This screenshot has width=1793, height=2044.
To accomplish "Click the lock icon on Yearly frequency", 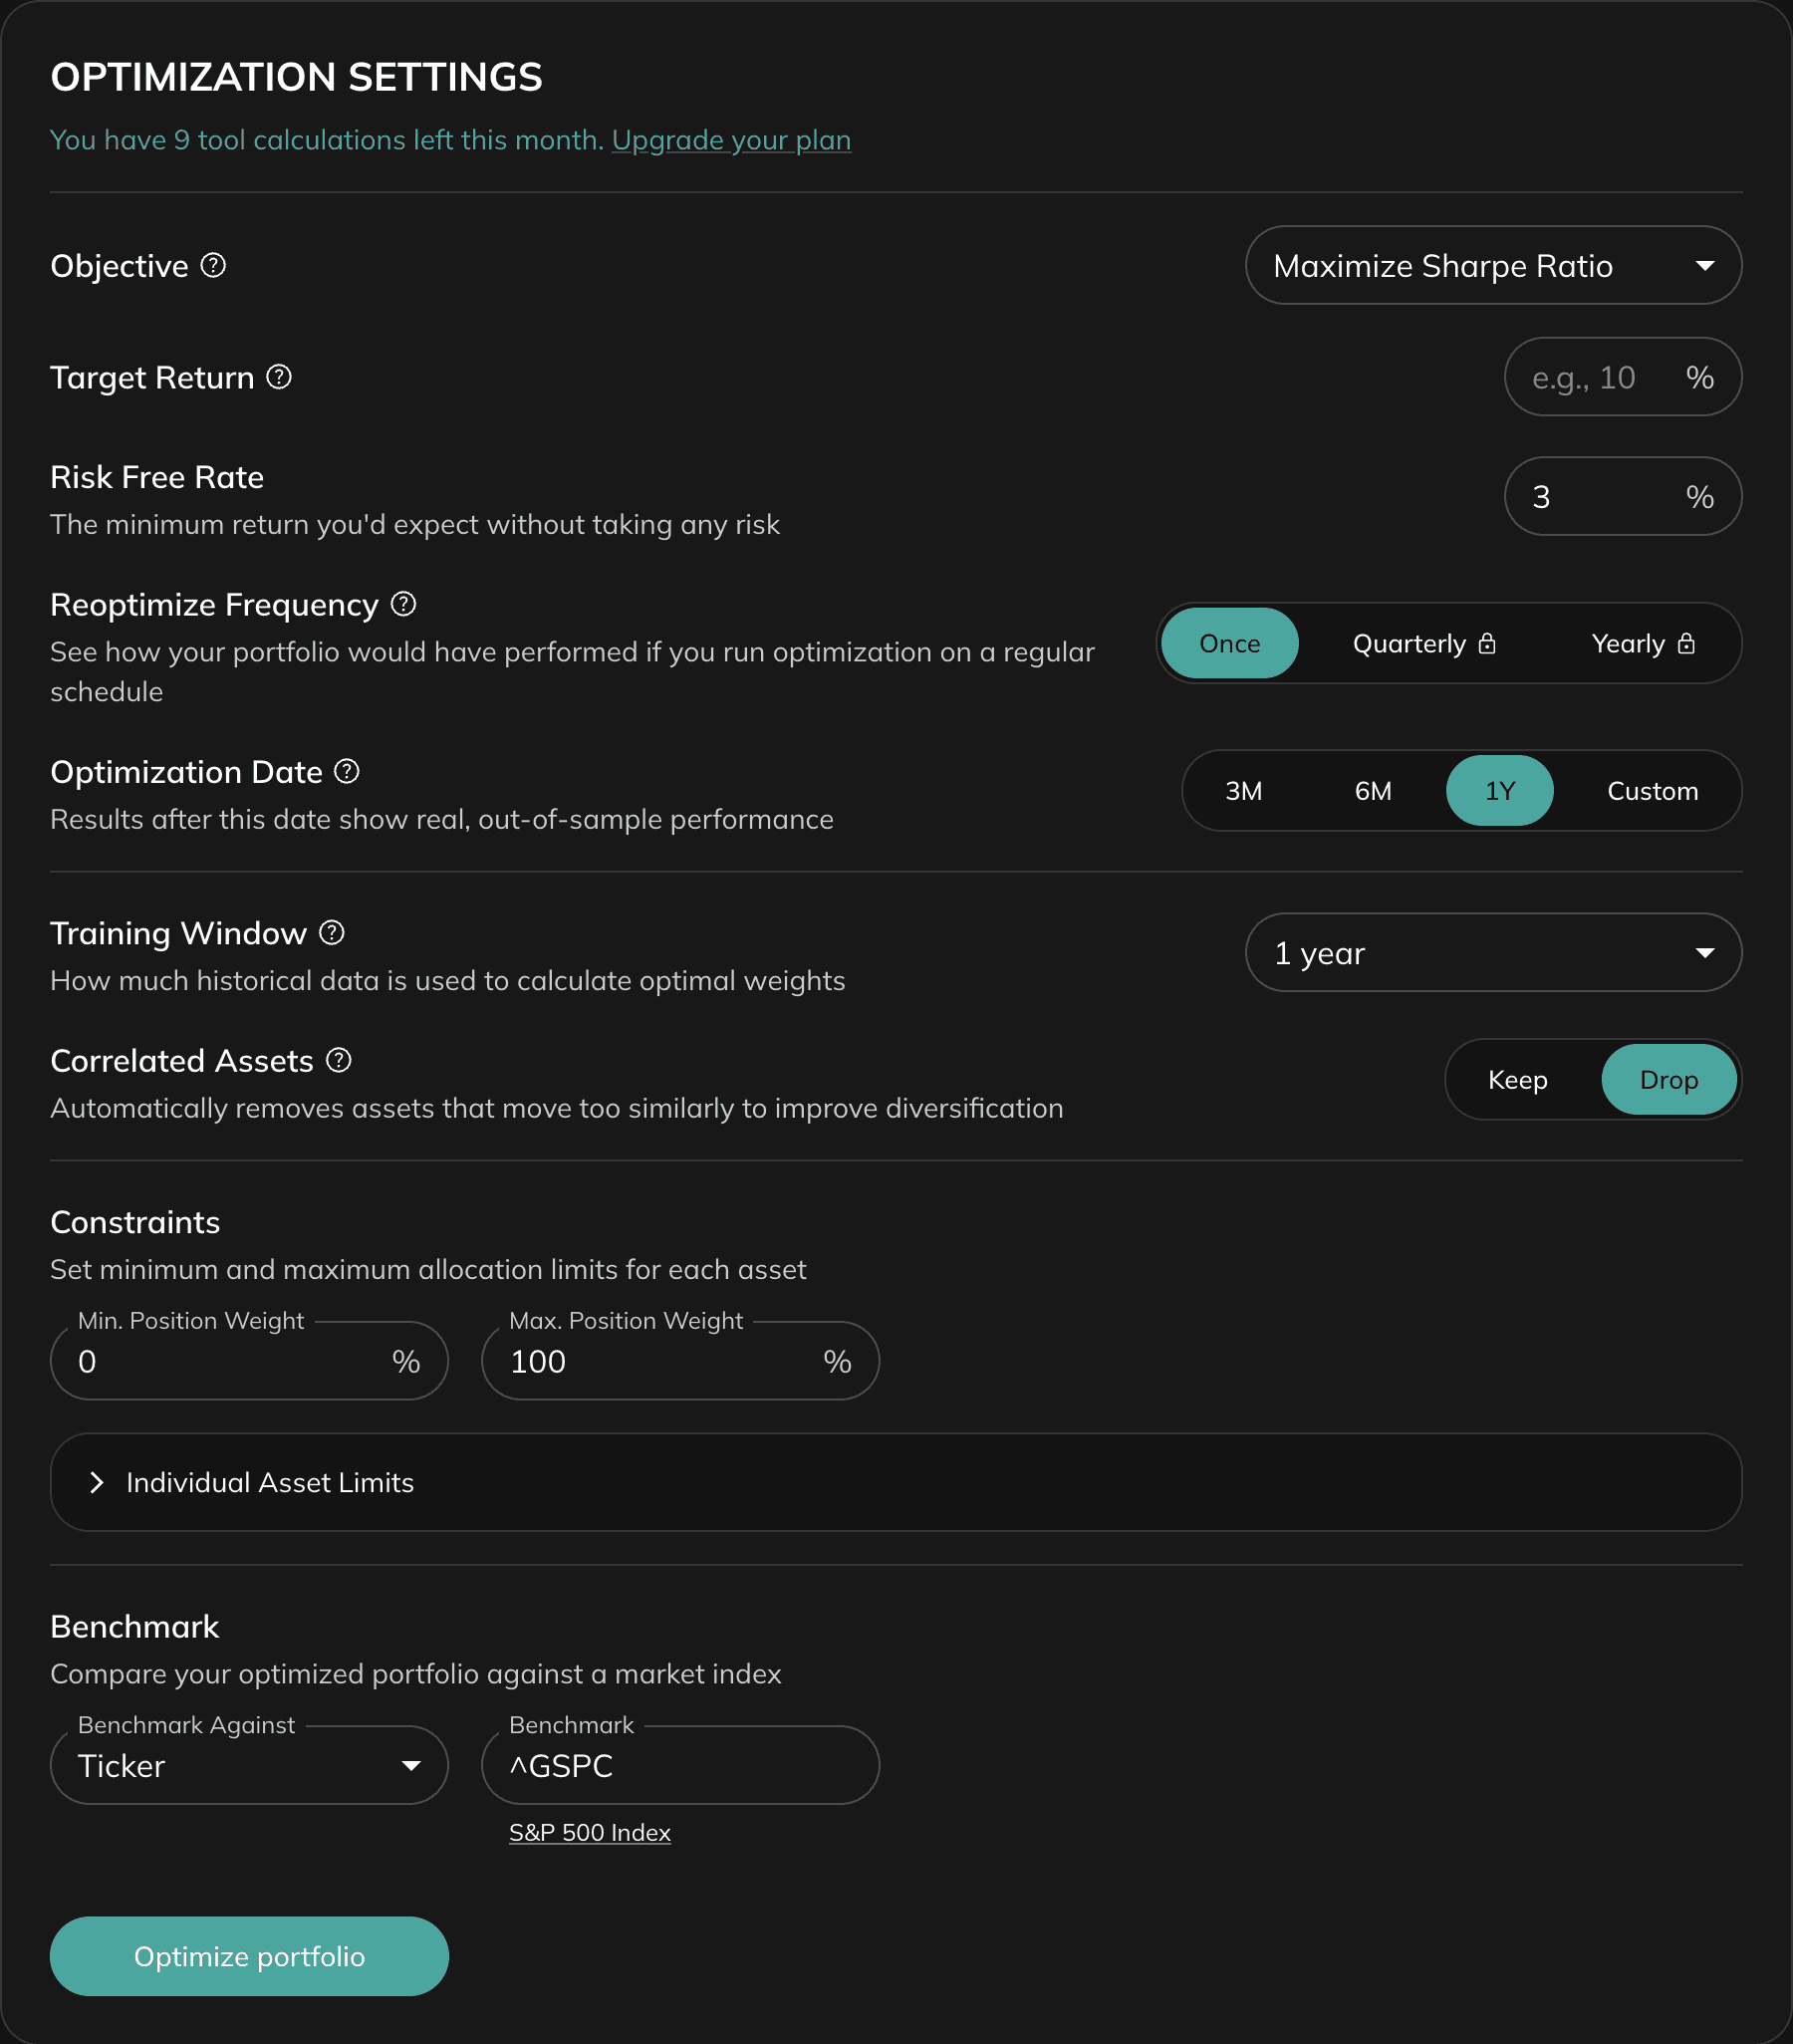I will (x=1687, y=643).
